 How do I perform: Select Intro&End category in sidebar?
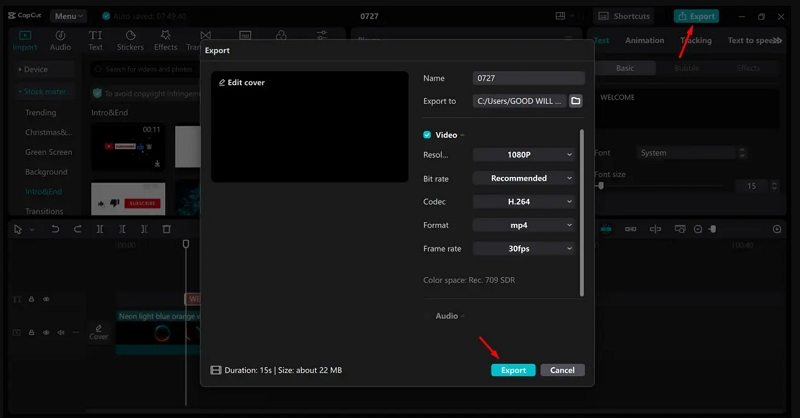tap(43, 192)
